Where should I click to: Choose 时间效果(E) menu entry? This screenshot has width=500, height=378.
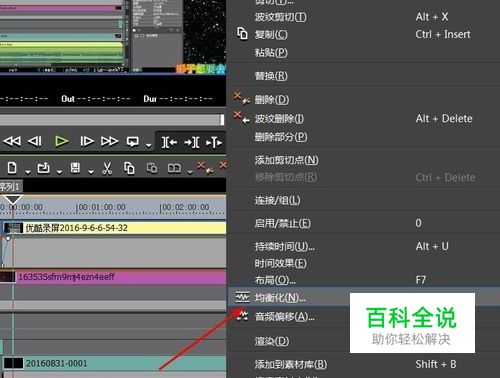363,263
